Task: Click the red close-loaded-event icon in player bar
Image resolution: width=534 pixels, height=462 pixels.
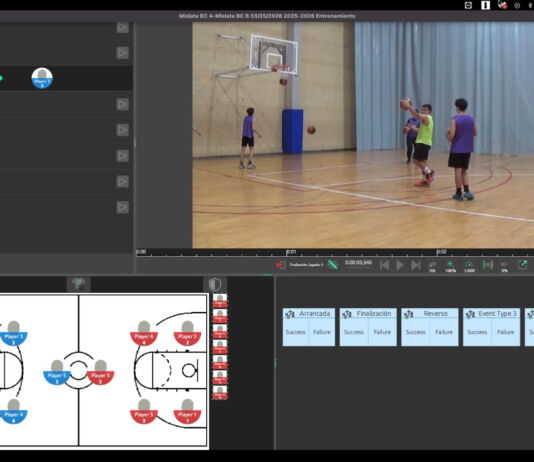Action: [x=281, y=265]
